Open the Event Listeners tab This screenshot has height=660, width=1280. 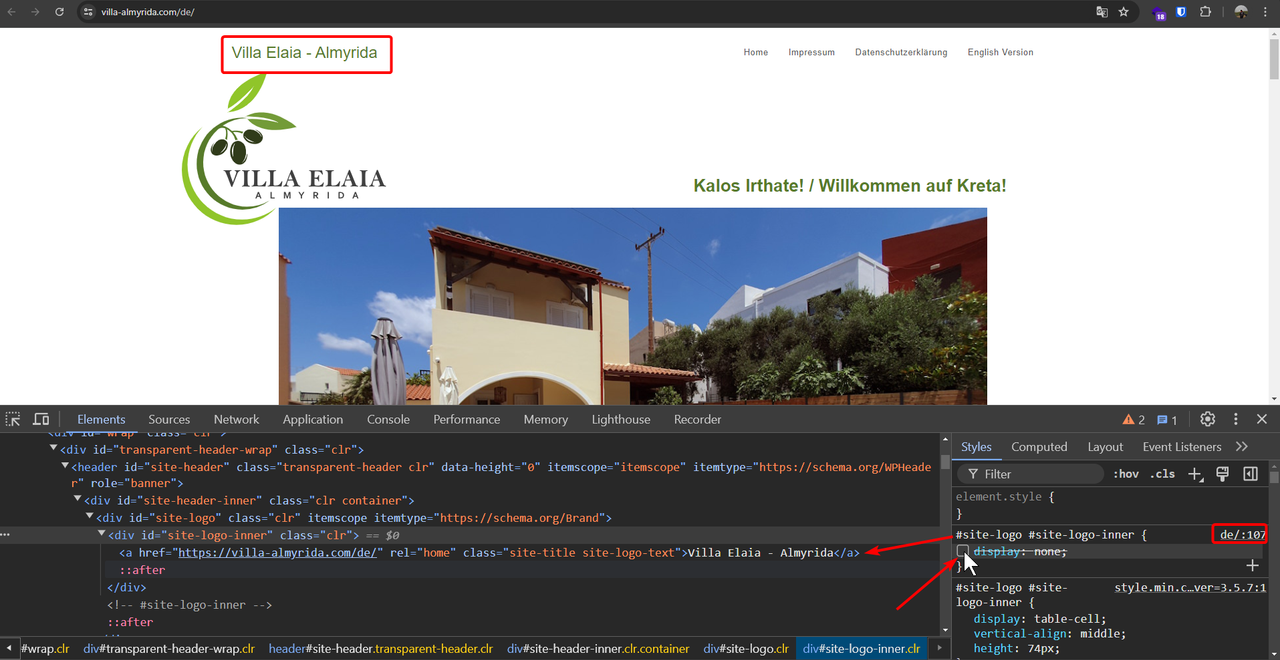tap(1182, 447)
